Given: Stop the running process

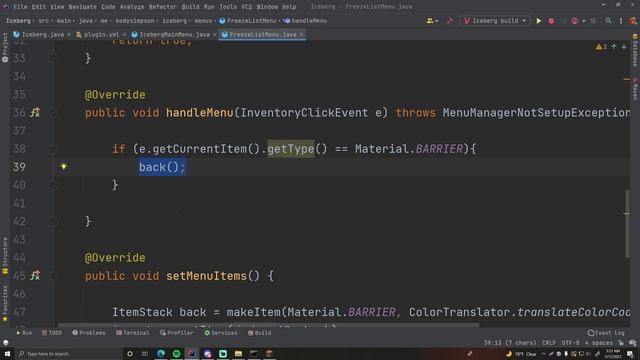Looking at the screenshot, I should [593, 20].
